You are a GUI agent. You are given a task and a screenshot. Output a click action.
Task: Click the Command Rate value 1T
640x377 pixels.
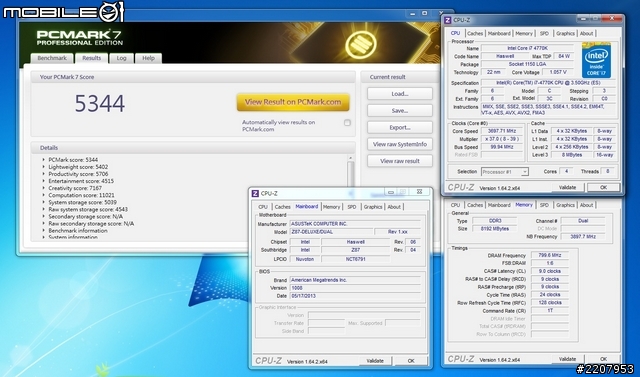point(549,311)
